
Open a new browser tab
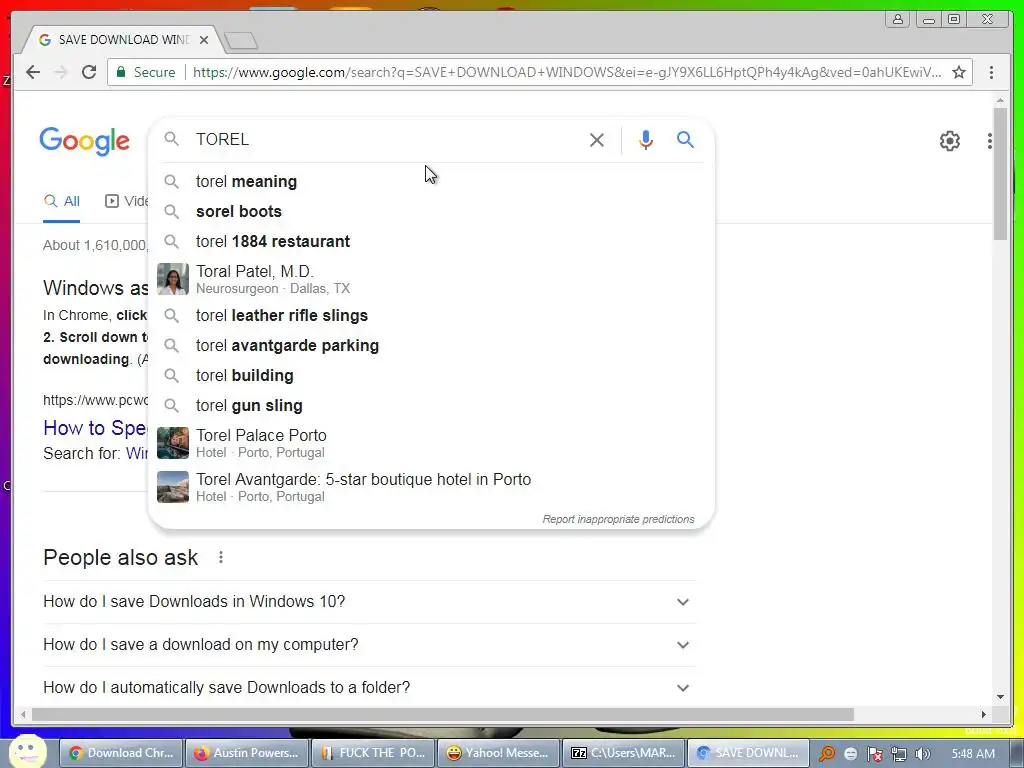(x=241, y=40)
